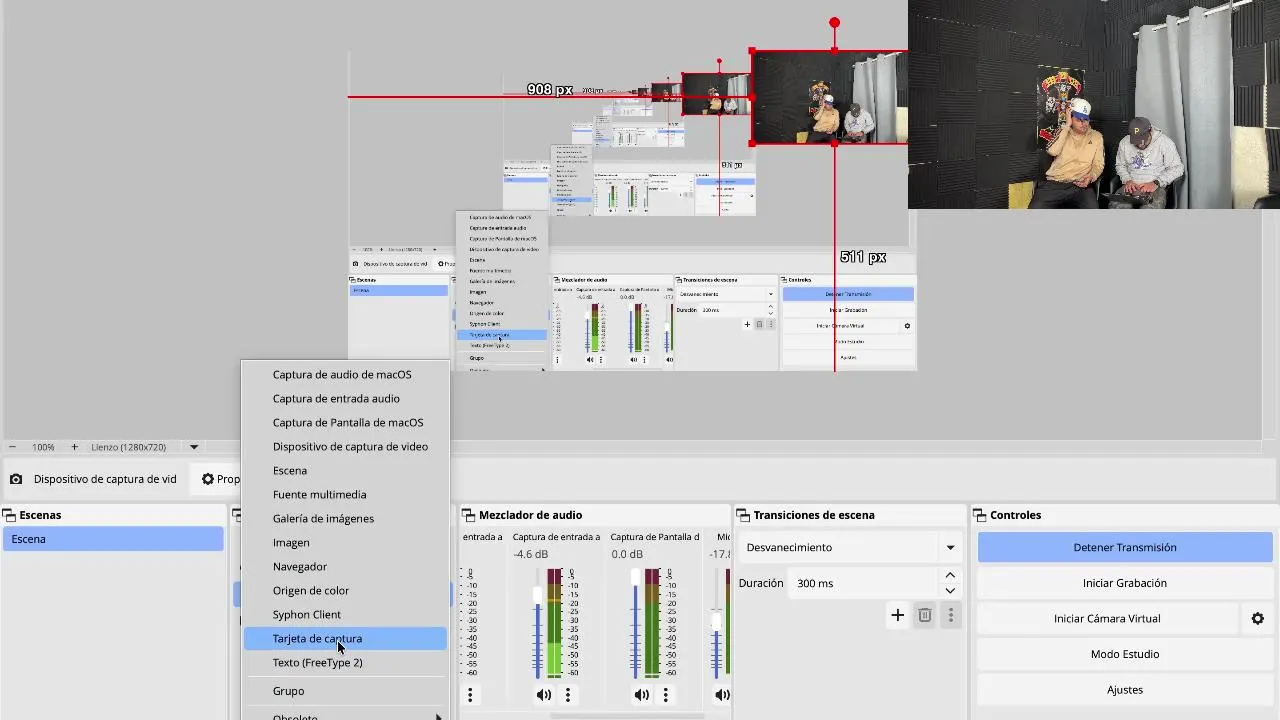Image resolution: width=1280 pixels, height=720 pixels.
Task: Click the Transiciones de escena dock icon
Action: pyautogui.click(x=743, y=515)
